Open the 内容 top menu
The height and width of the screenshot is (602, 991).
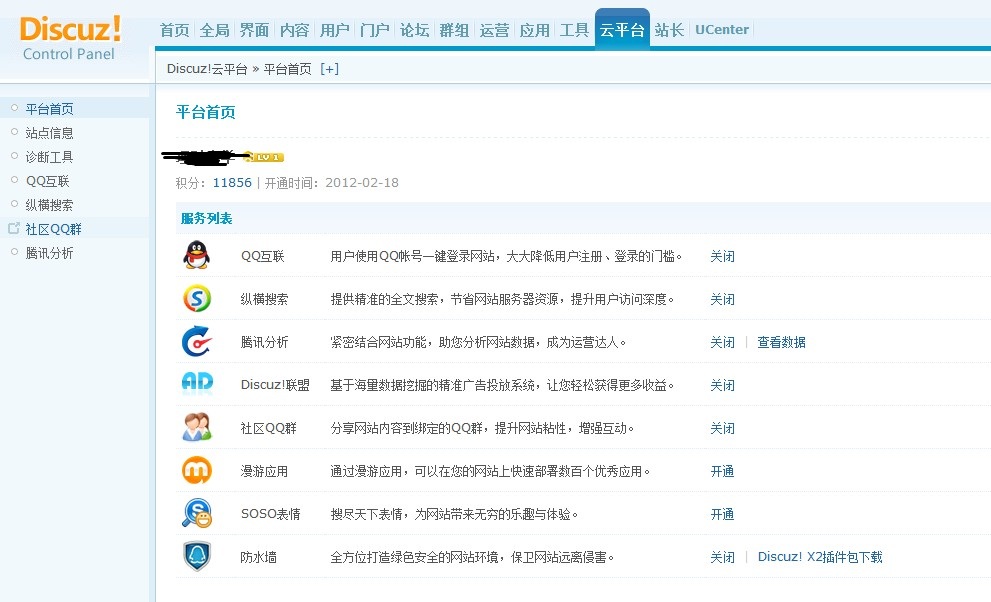pos(295,30)
